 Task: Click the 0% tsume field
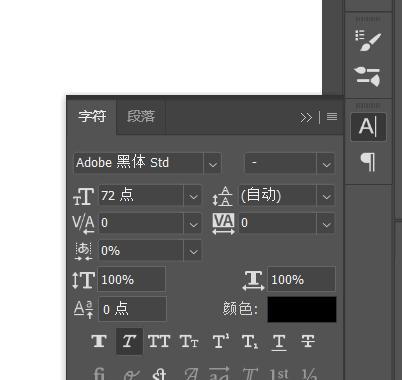(x=141, y=250)
